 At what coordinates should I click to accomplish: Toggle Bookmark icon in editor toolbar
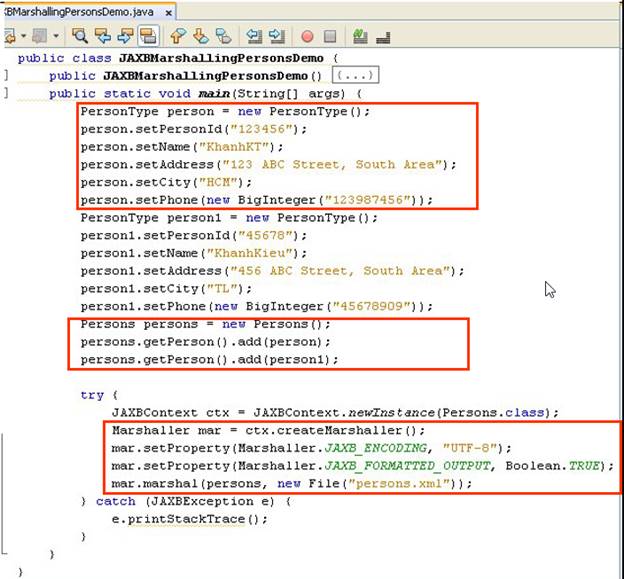pyautogui.click(x=223, y=36)
